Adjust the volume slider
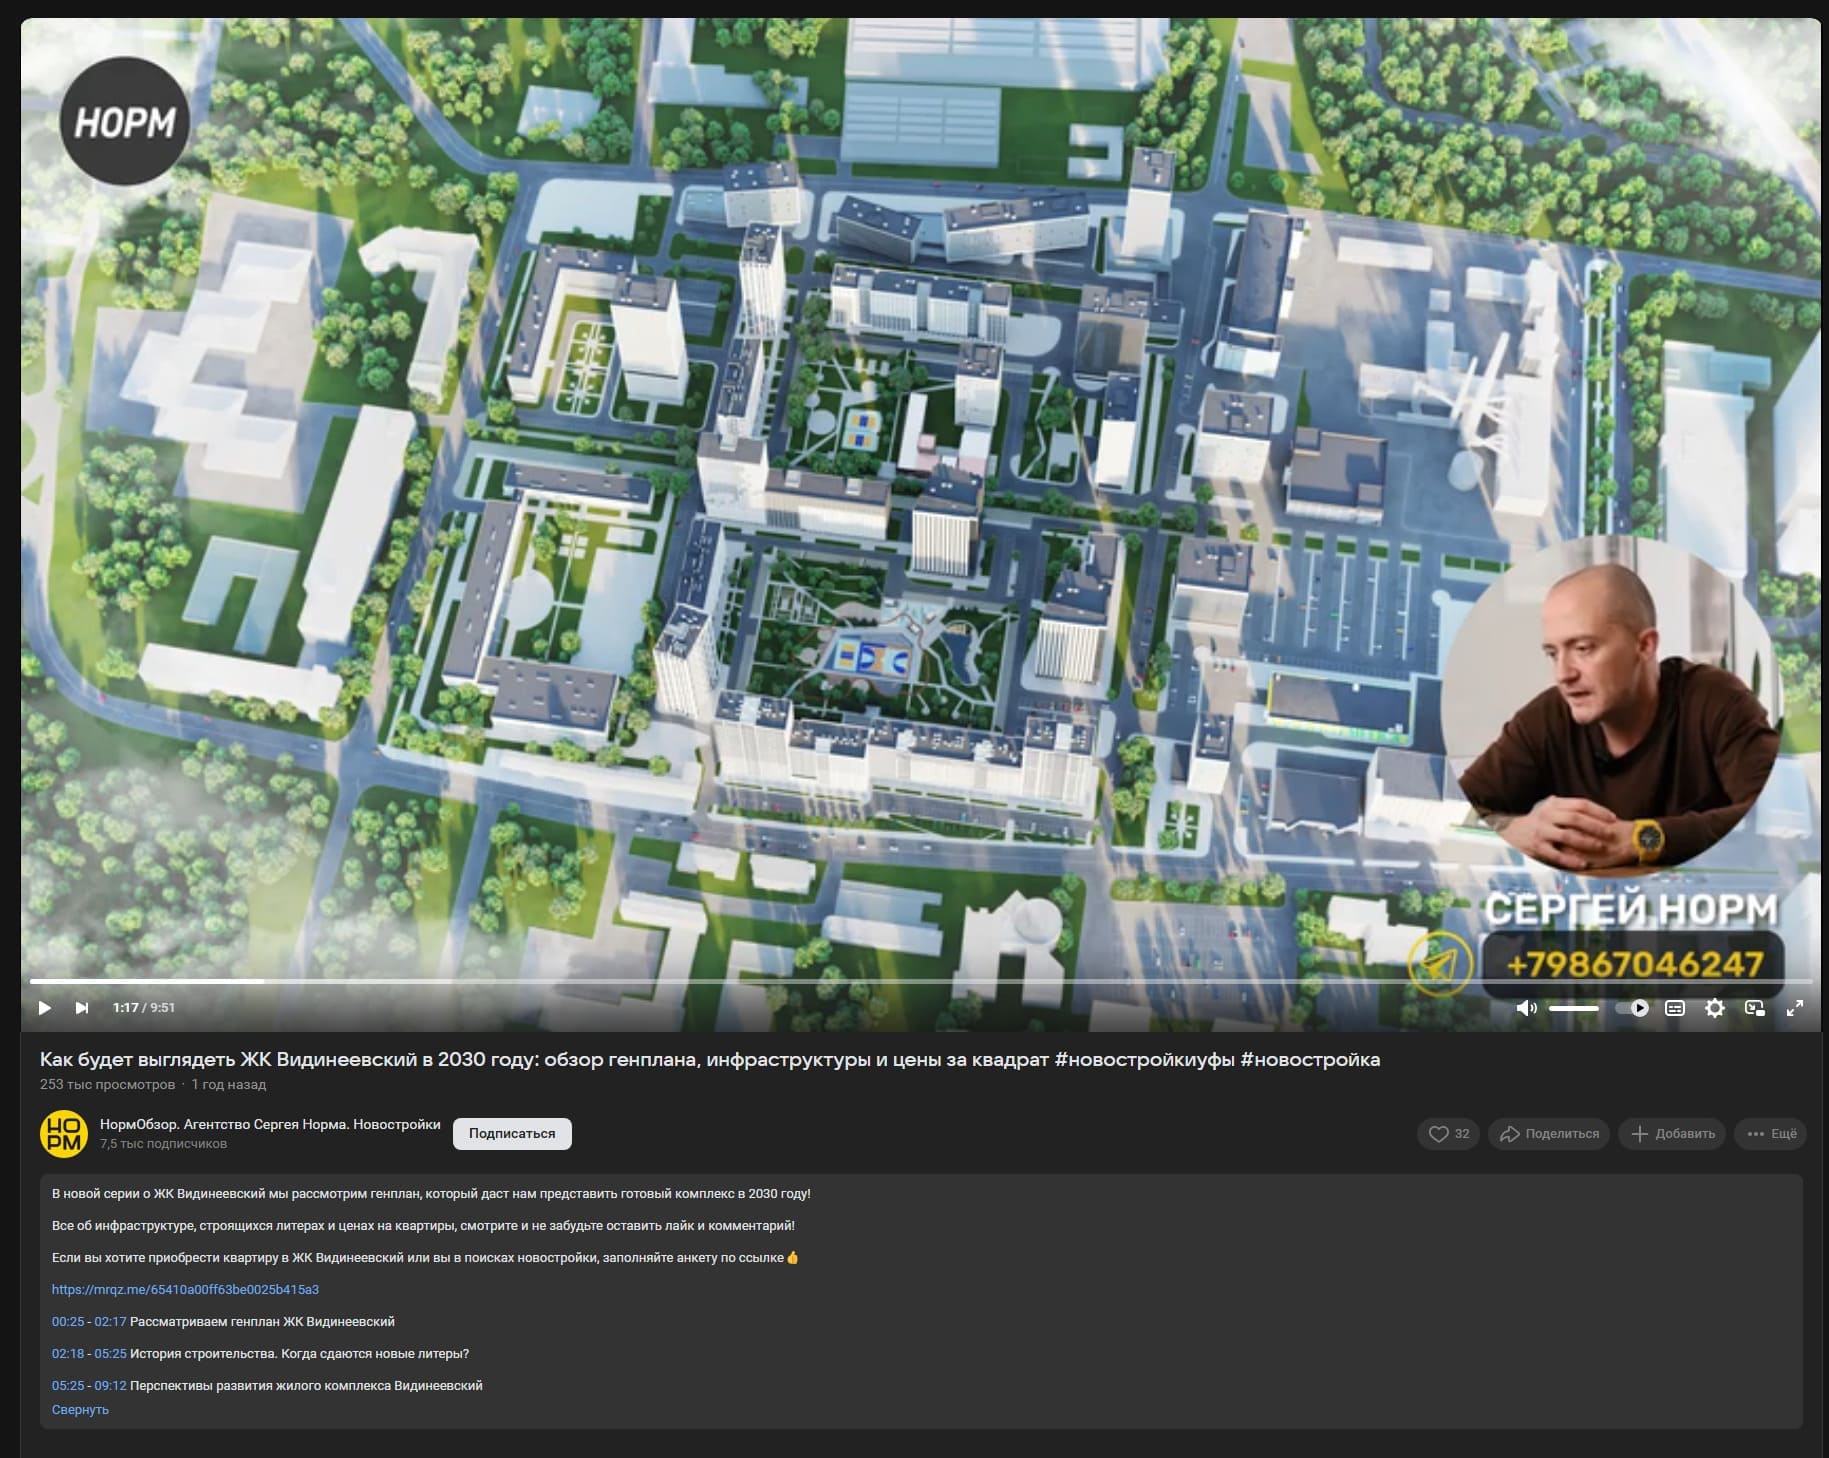The height and width of the screenshot is (1458, 1829). tap(1574, 1008)
